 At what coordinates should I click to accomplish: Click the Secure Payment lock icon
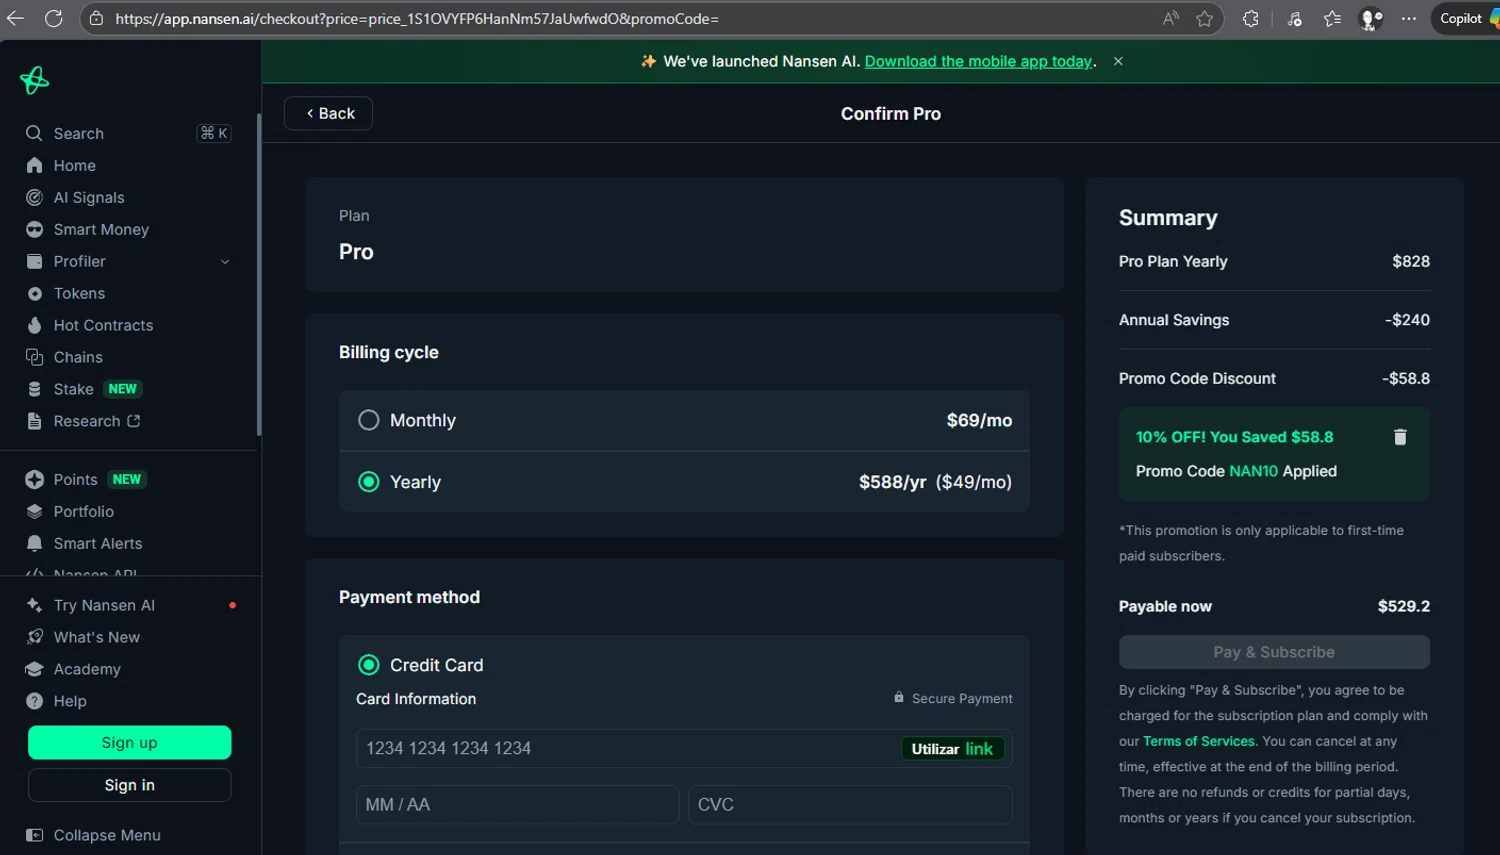pos(899,697)
